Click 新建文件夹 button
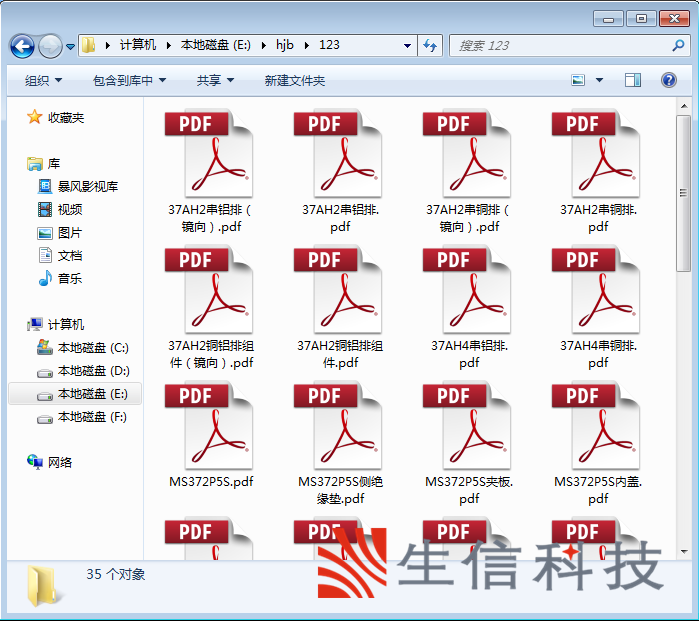Screen dimensions: 699x621 [295, 81]
